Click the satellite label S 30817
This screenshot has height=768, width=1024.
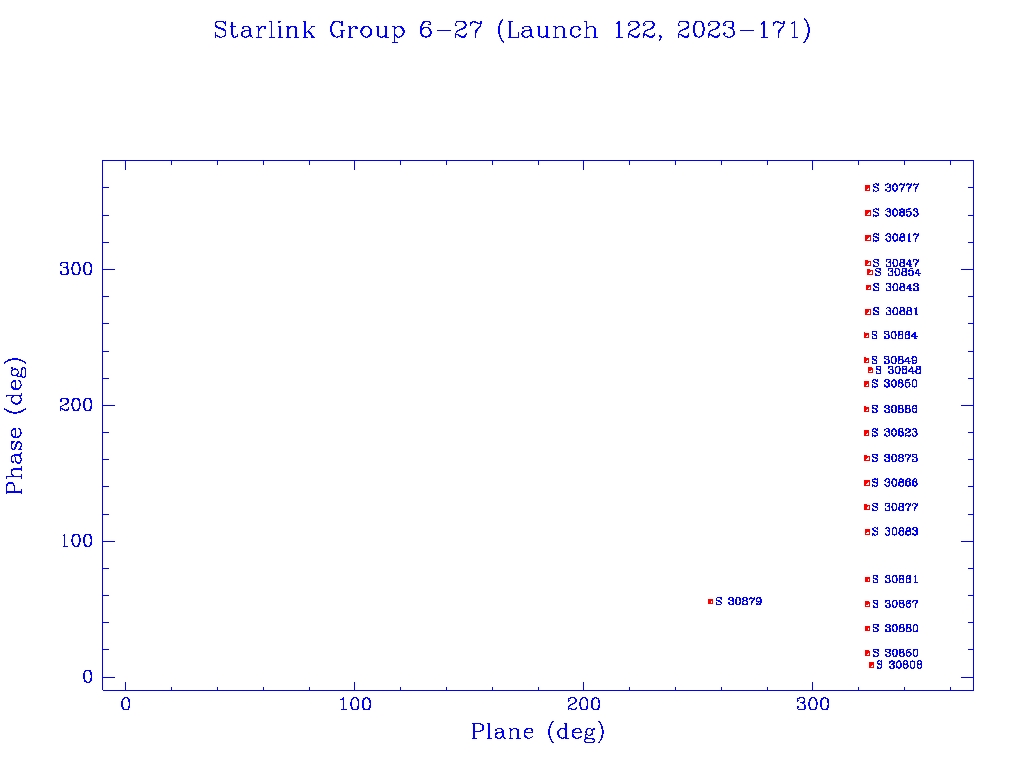coord(895,238)
